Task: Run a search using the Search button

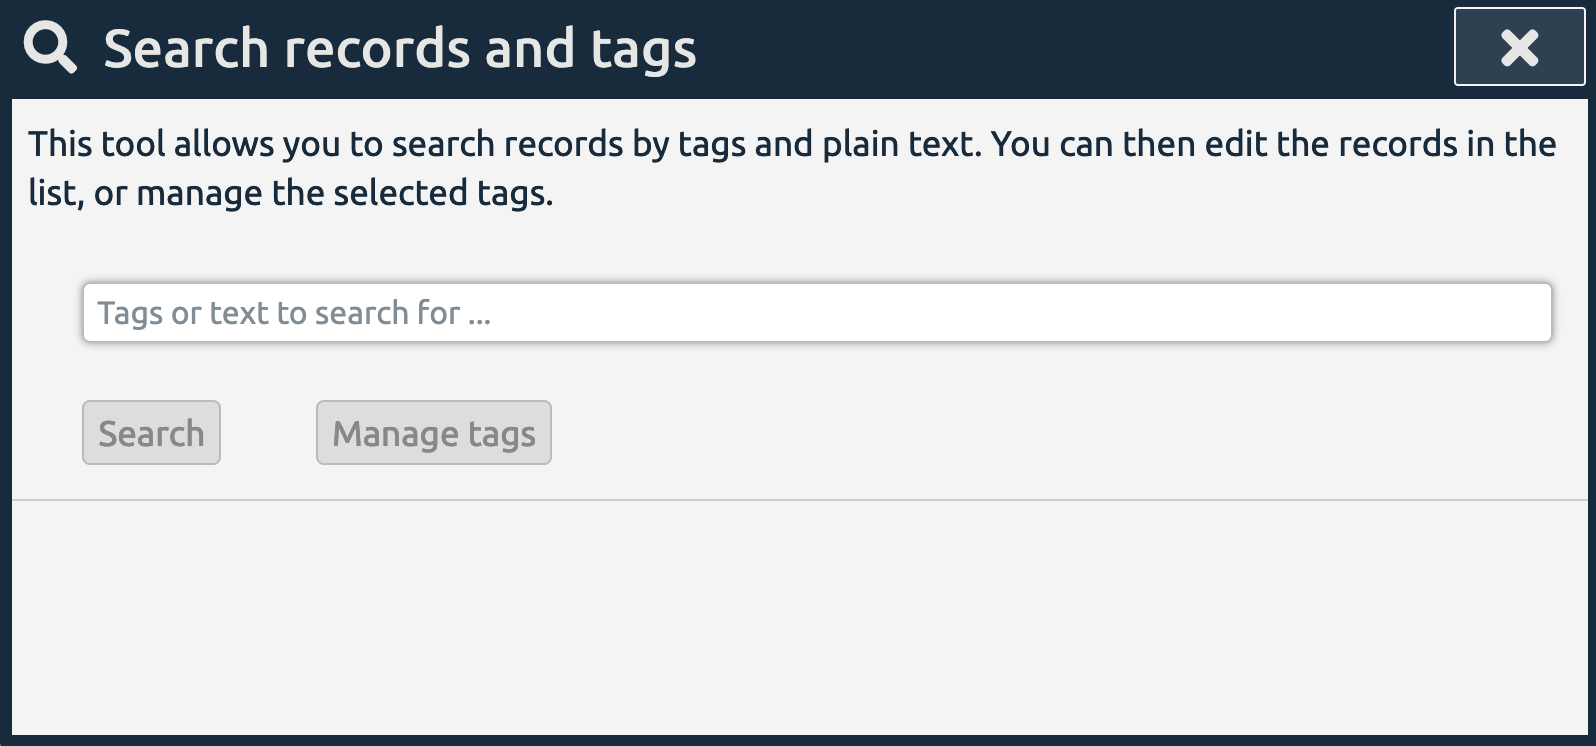Action: [151, 433]
